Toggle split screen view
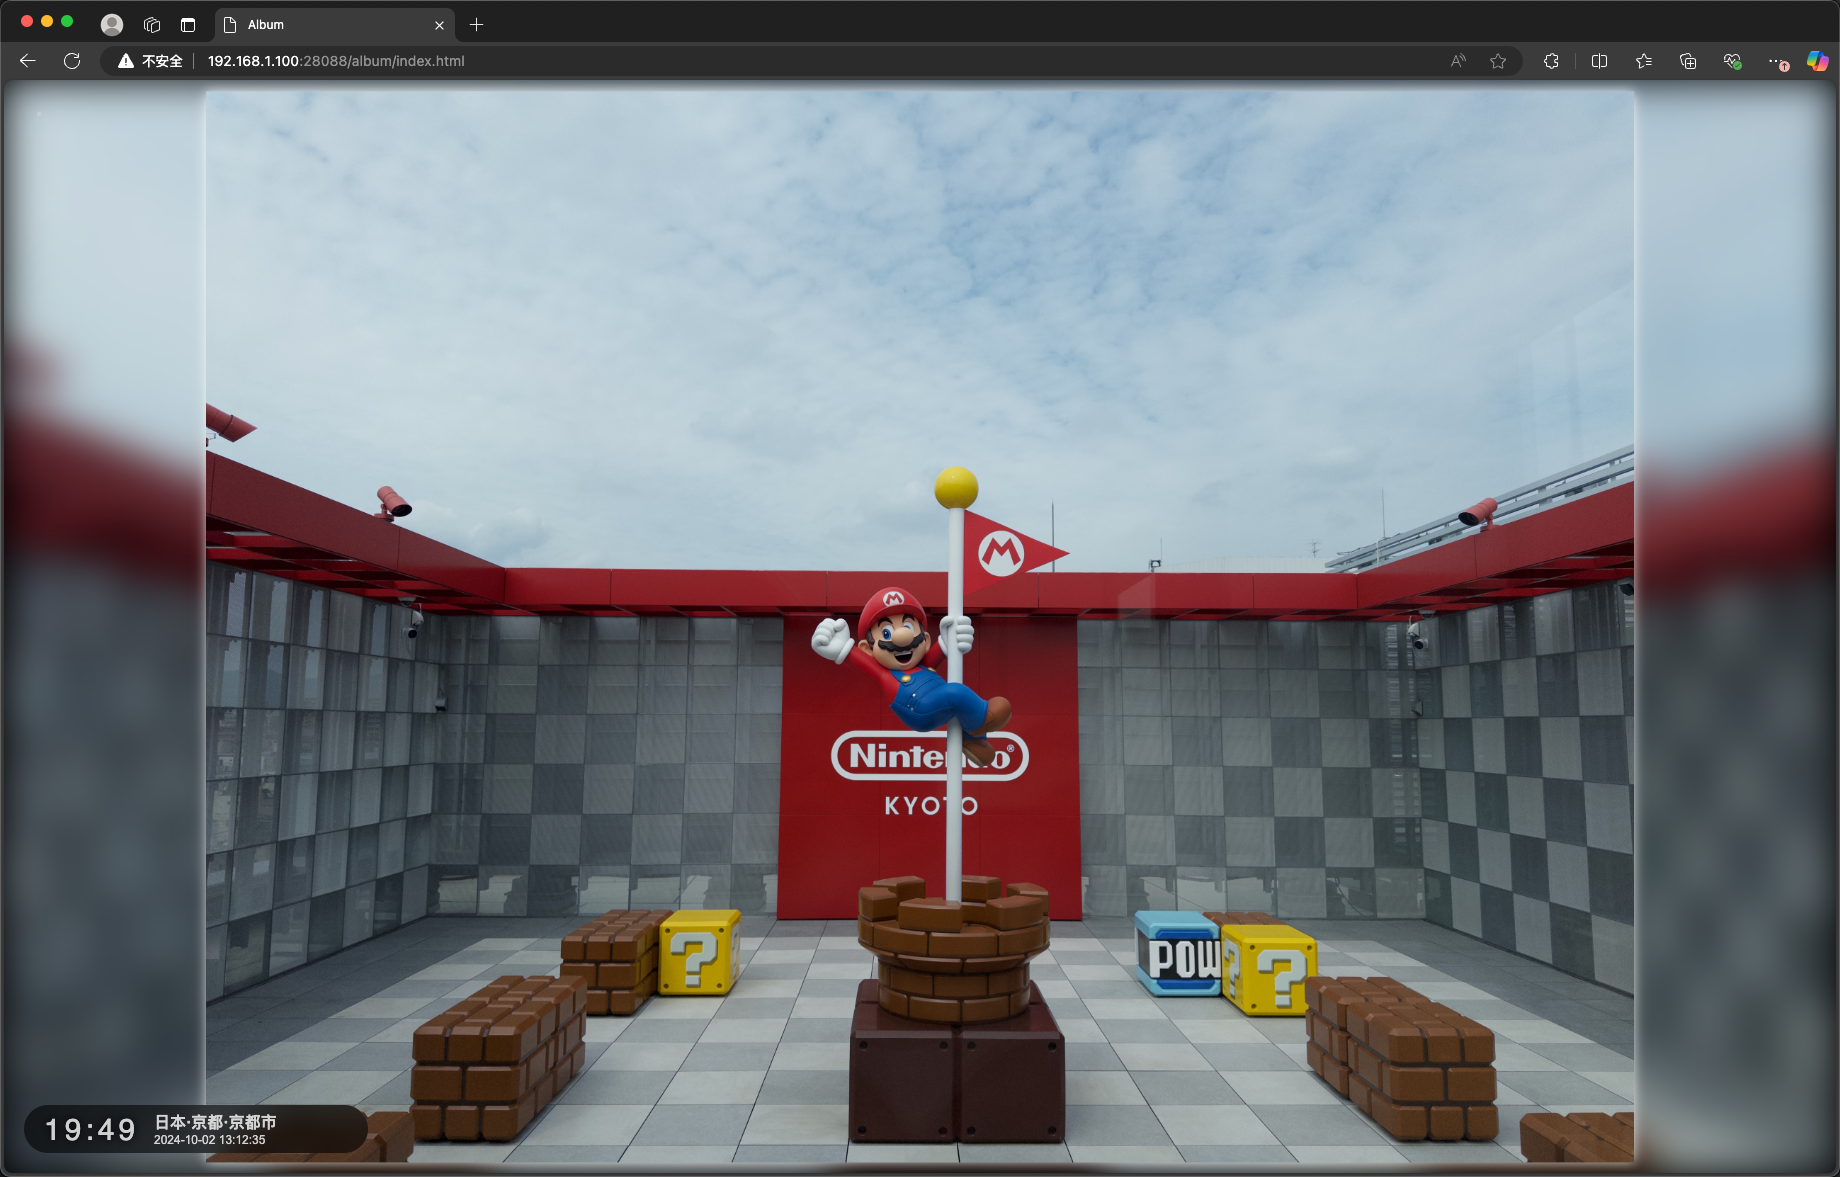The image size is (1840, 1177). [1599, 61]
